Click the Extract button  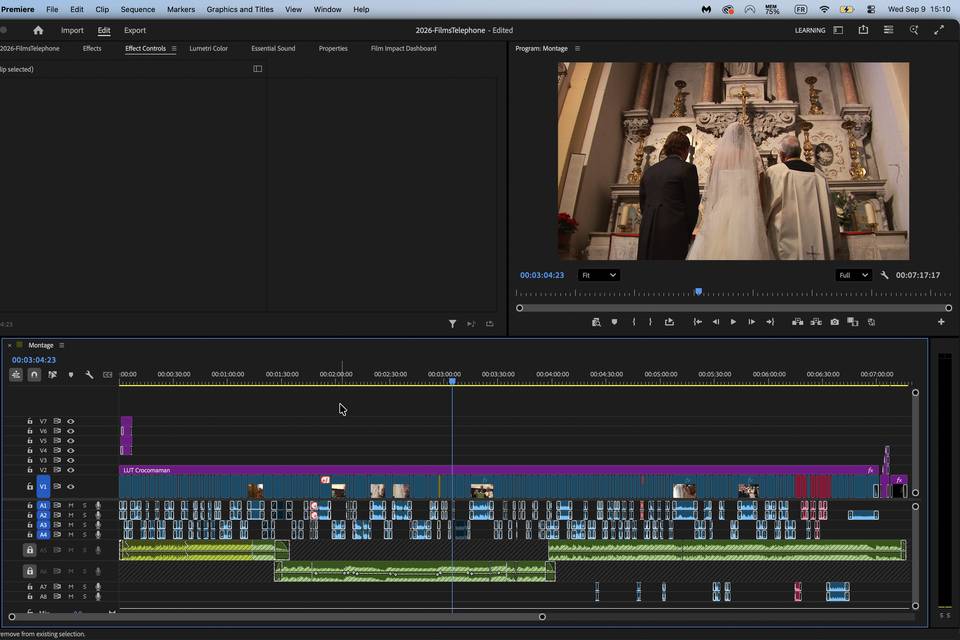[816, 322]
